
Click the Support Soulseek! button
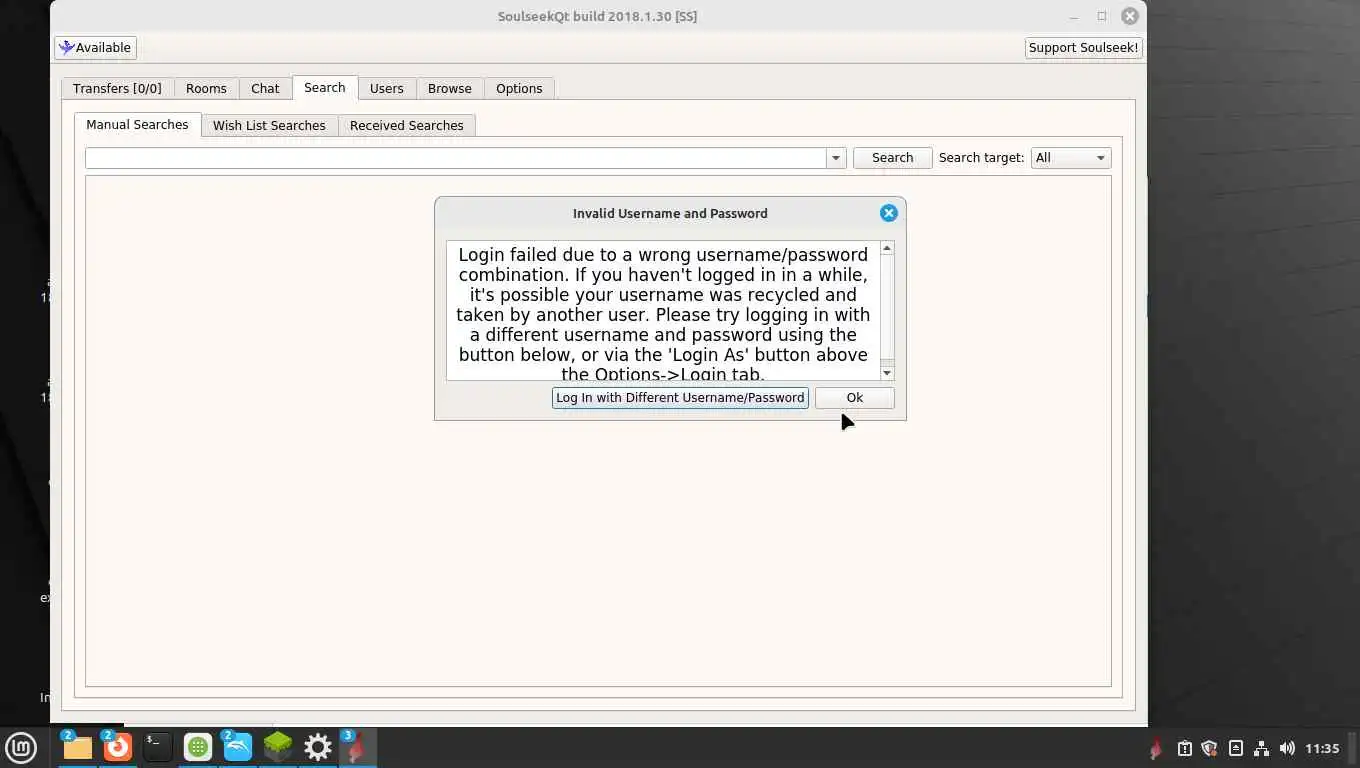click(x=1083, y=47)
